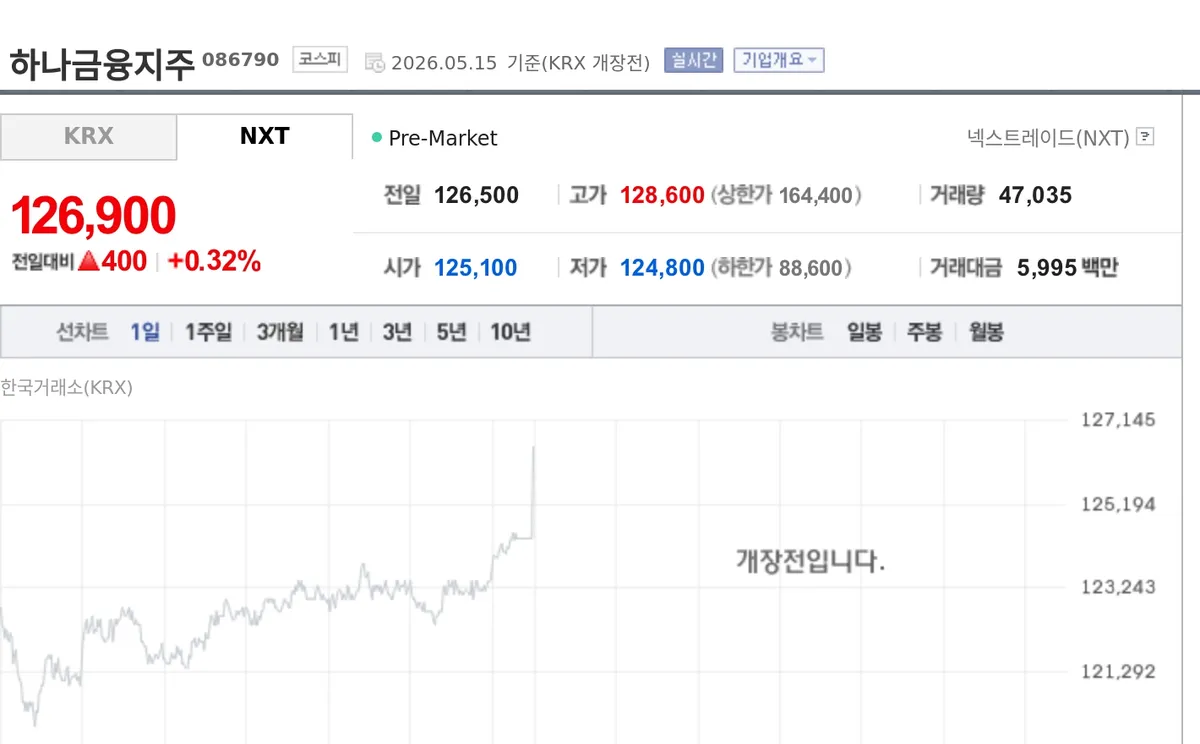Click the red up-triangle change indicator
This screenshot has width=1200, height=744.
[x=88, y=261]
